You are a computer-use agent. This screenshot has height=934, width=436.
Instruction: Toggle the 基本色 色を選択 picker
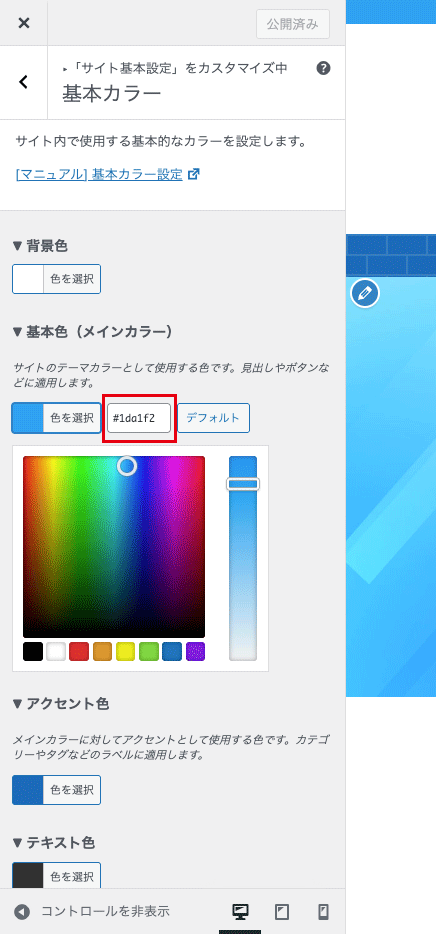[57, 418]
